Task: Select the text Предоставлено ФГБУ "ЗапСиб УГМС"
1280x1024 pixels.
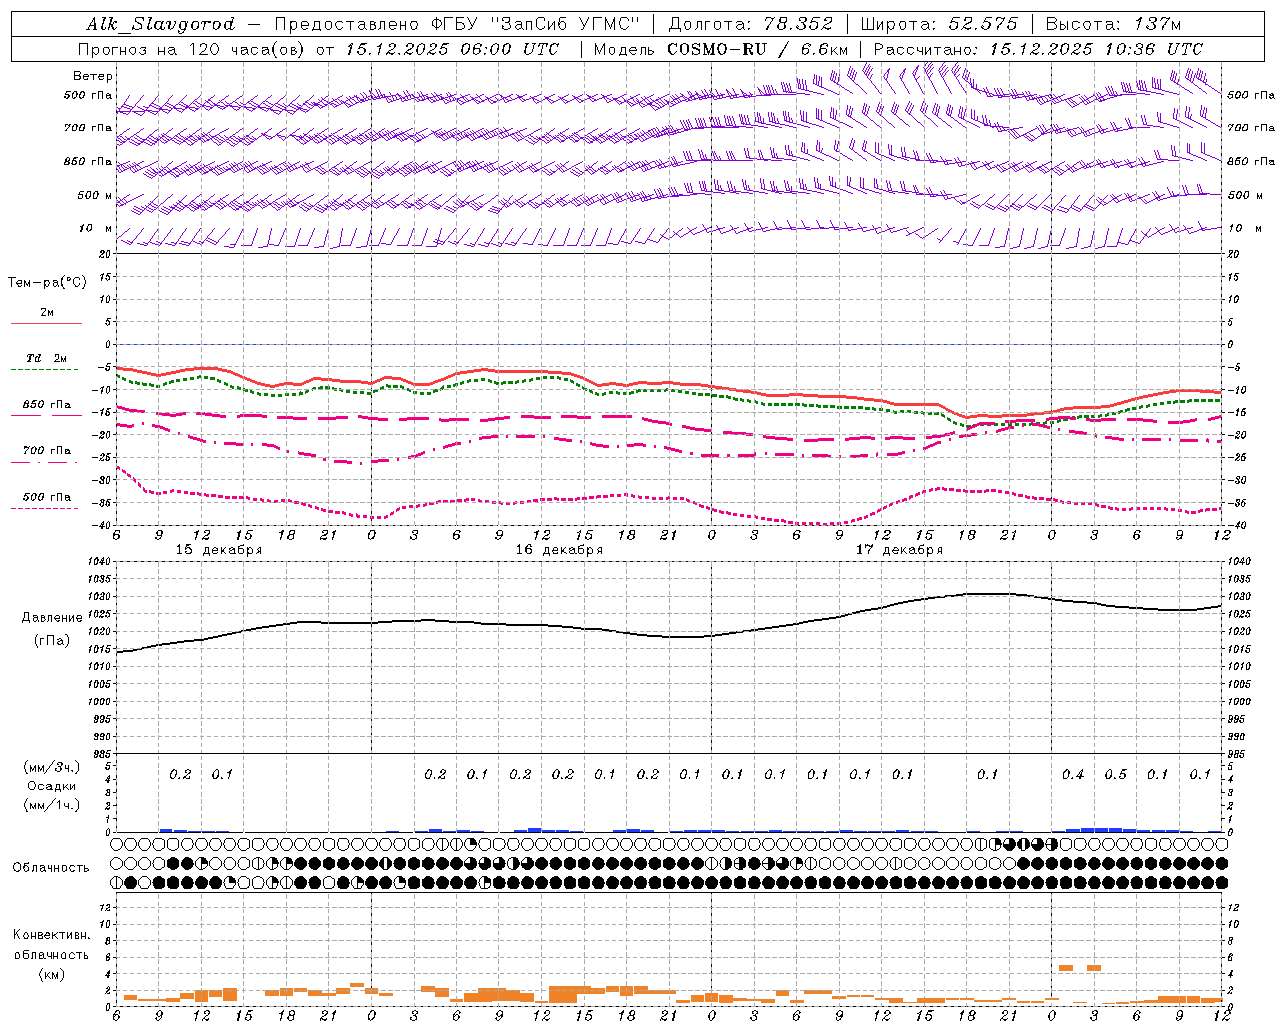Action: pos(456,24)
